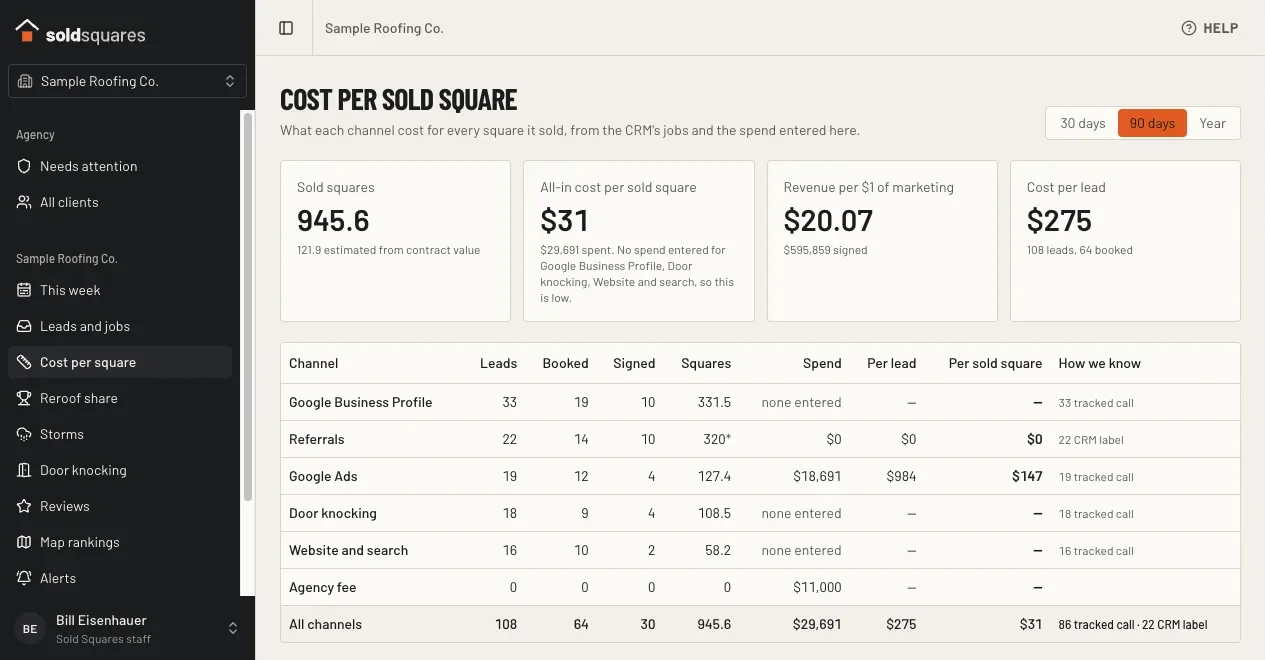This screenshot has width=1265, height=660.
Task: Click the Leads column header
Action: [x=499, y=363]
